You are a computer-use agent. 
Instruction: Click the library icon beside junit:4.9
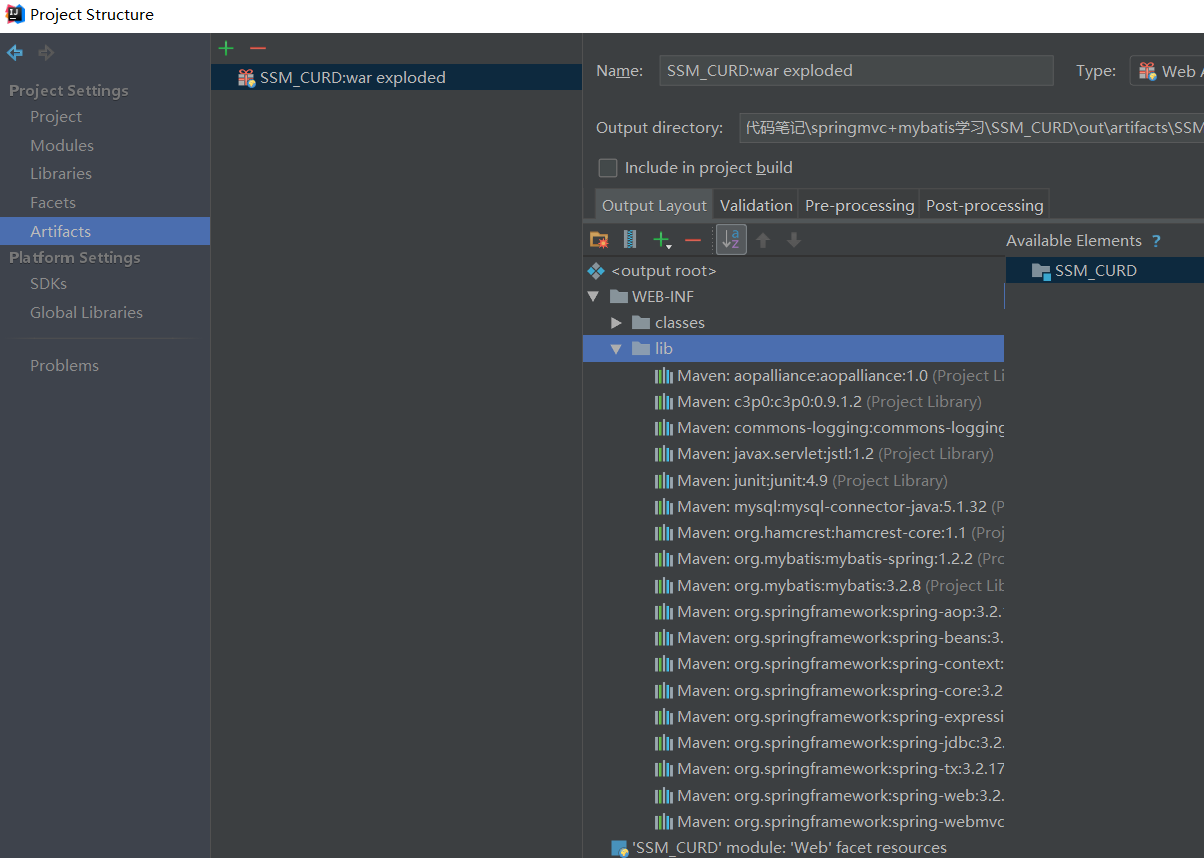pos(664,481)
